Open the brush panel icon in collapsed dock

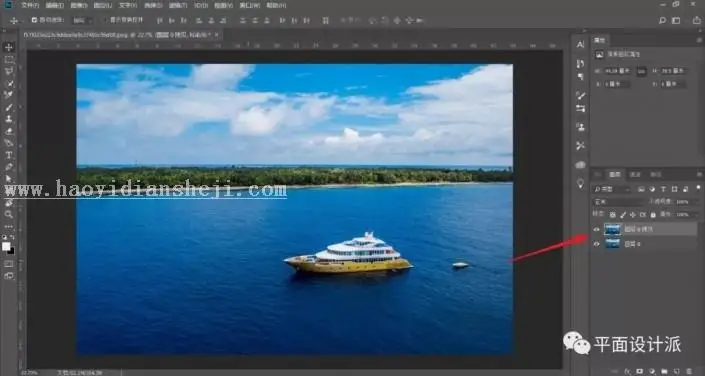tap(580, 95)
